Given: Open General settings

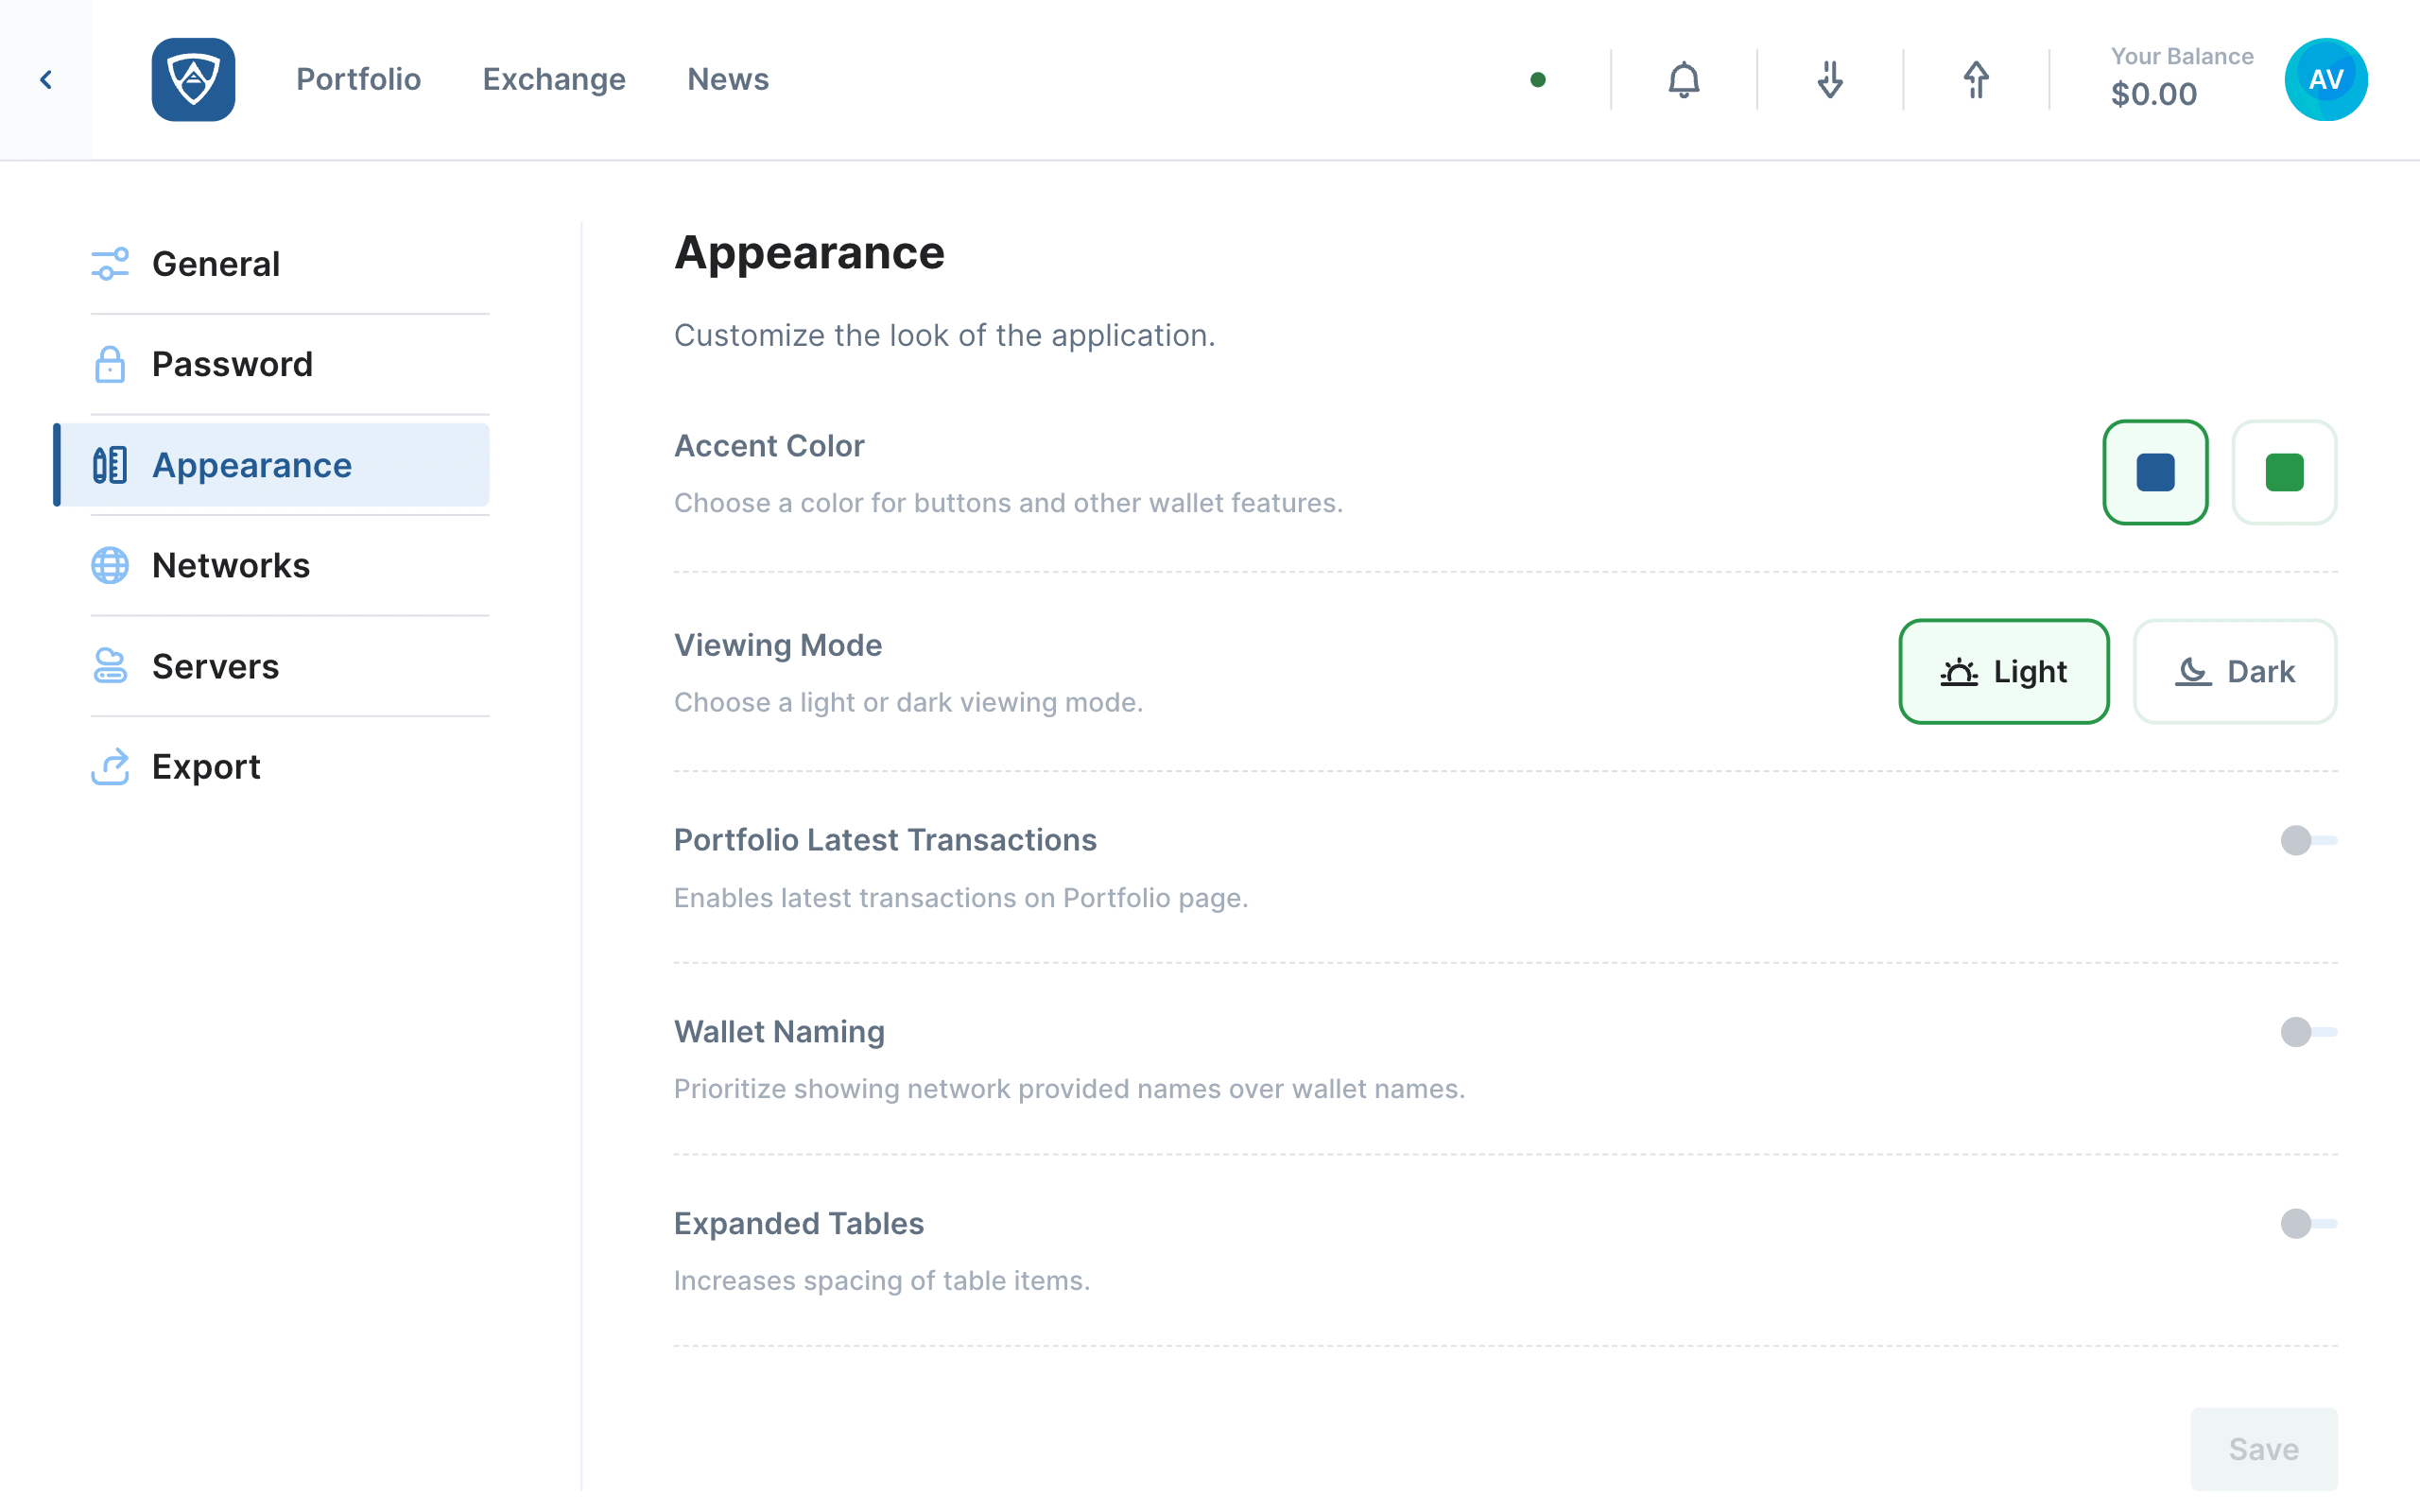Looking at the screenshot, I should tap(290, 264).
